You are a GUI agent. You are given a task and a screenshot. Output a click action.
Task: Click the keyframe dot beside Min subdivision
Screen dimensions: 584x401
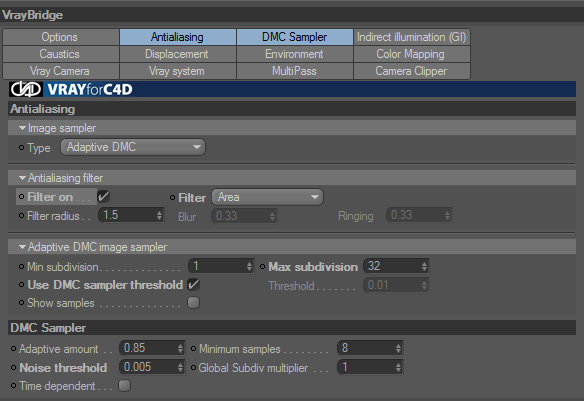[x=22, y=267]
